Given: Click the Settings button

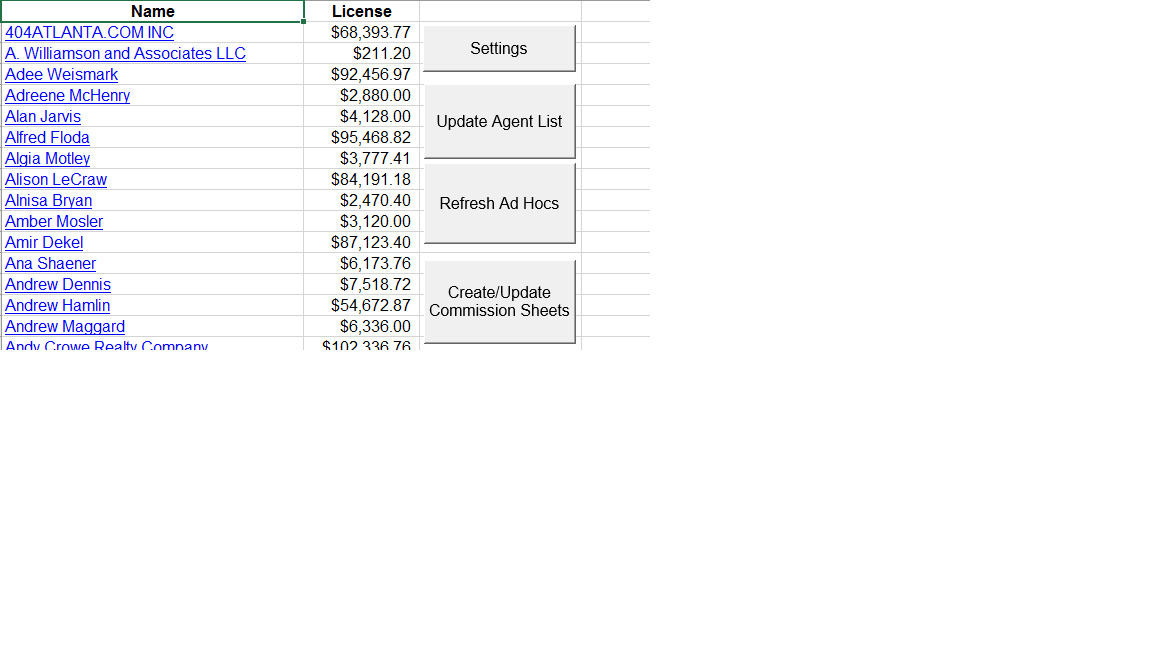Looking at the screenshot, I should [499, 48].
